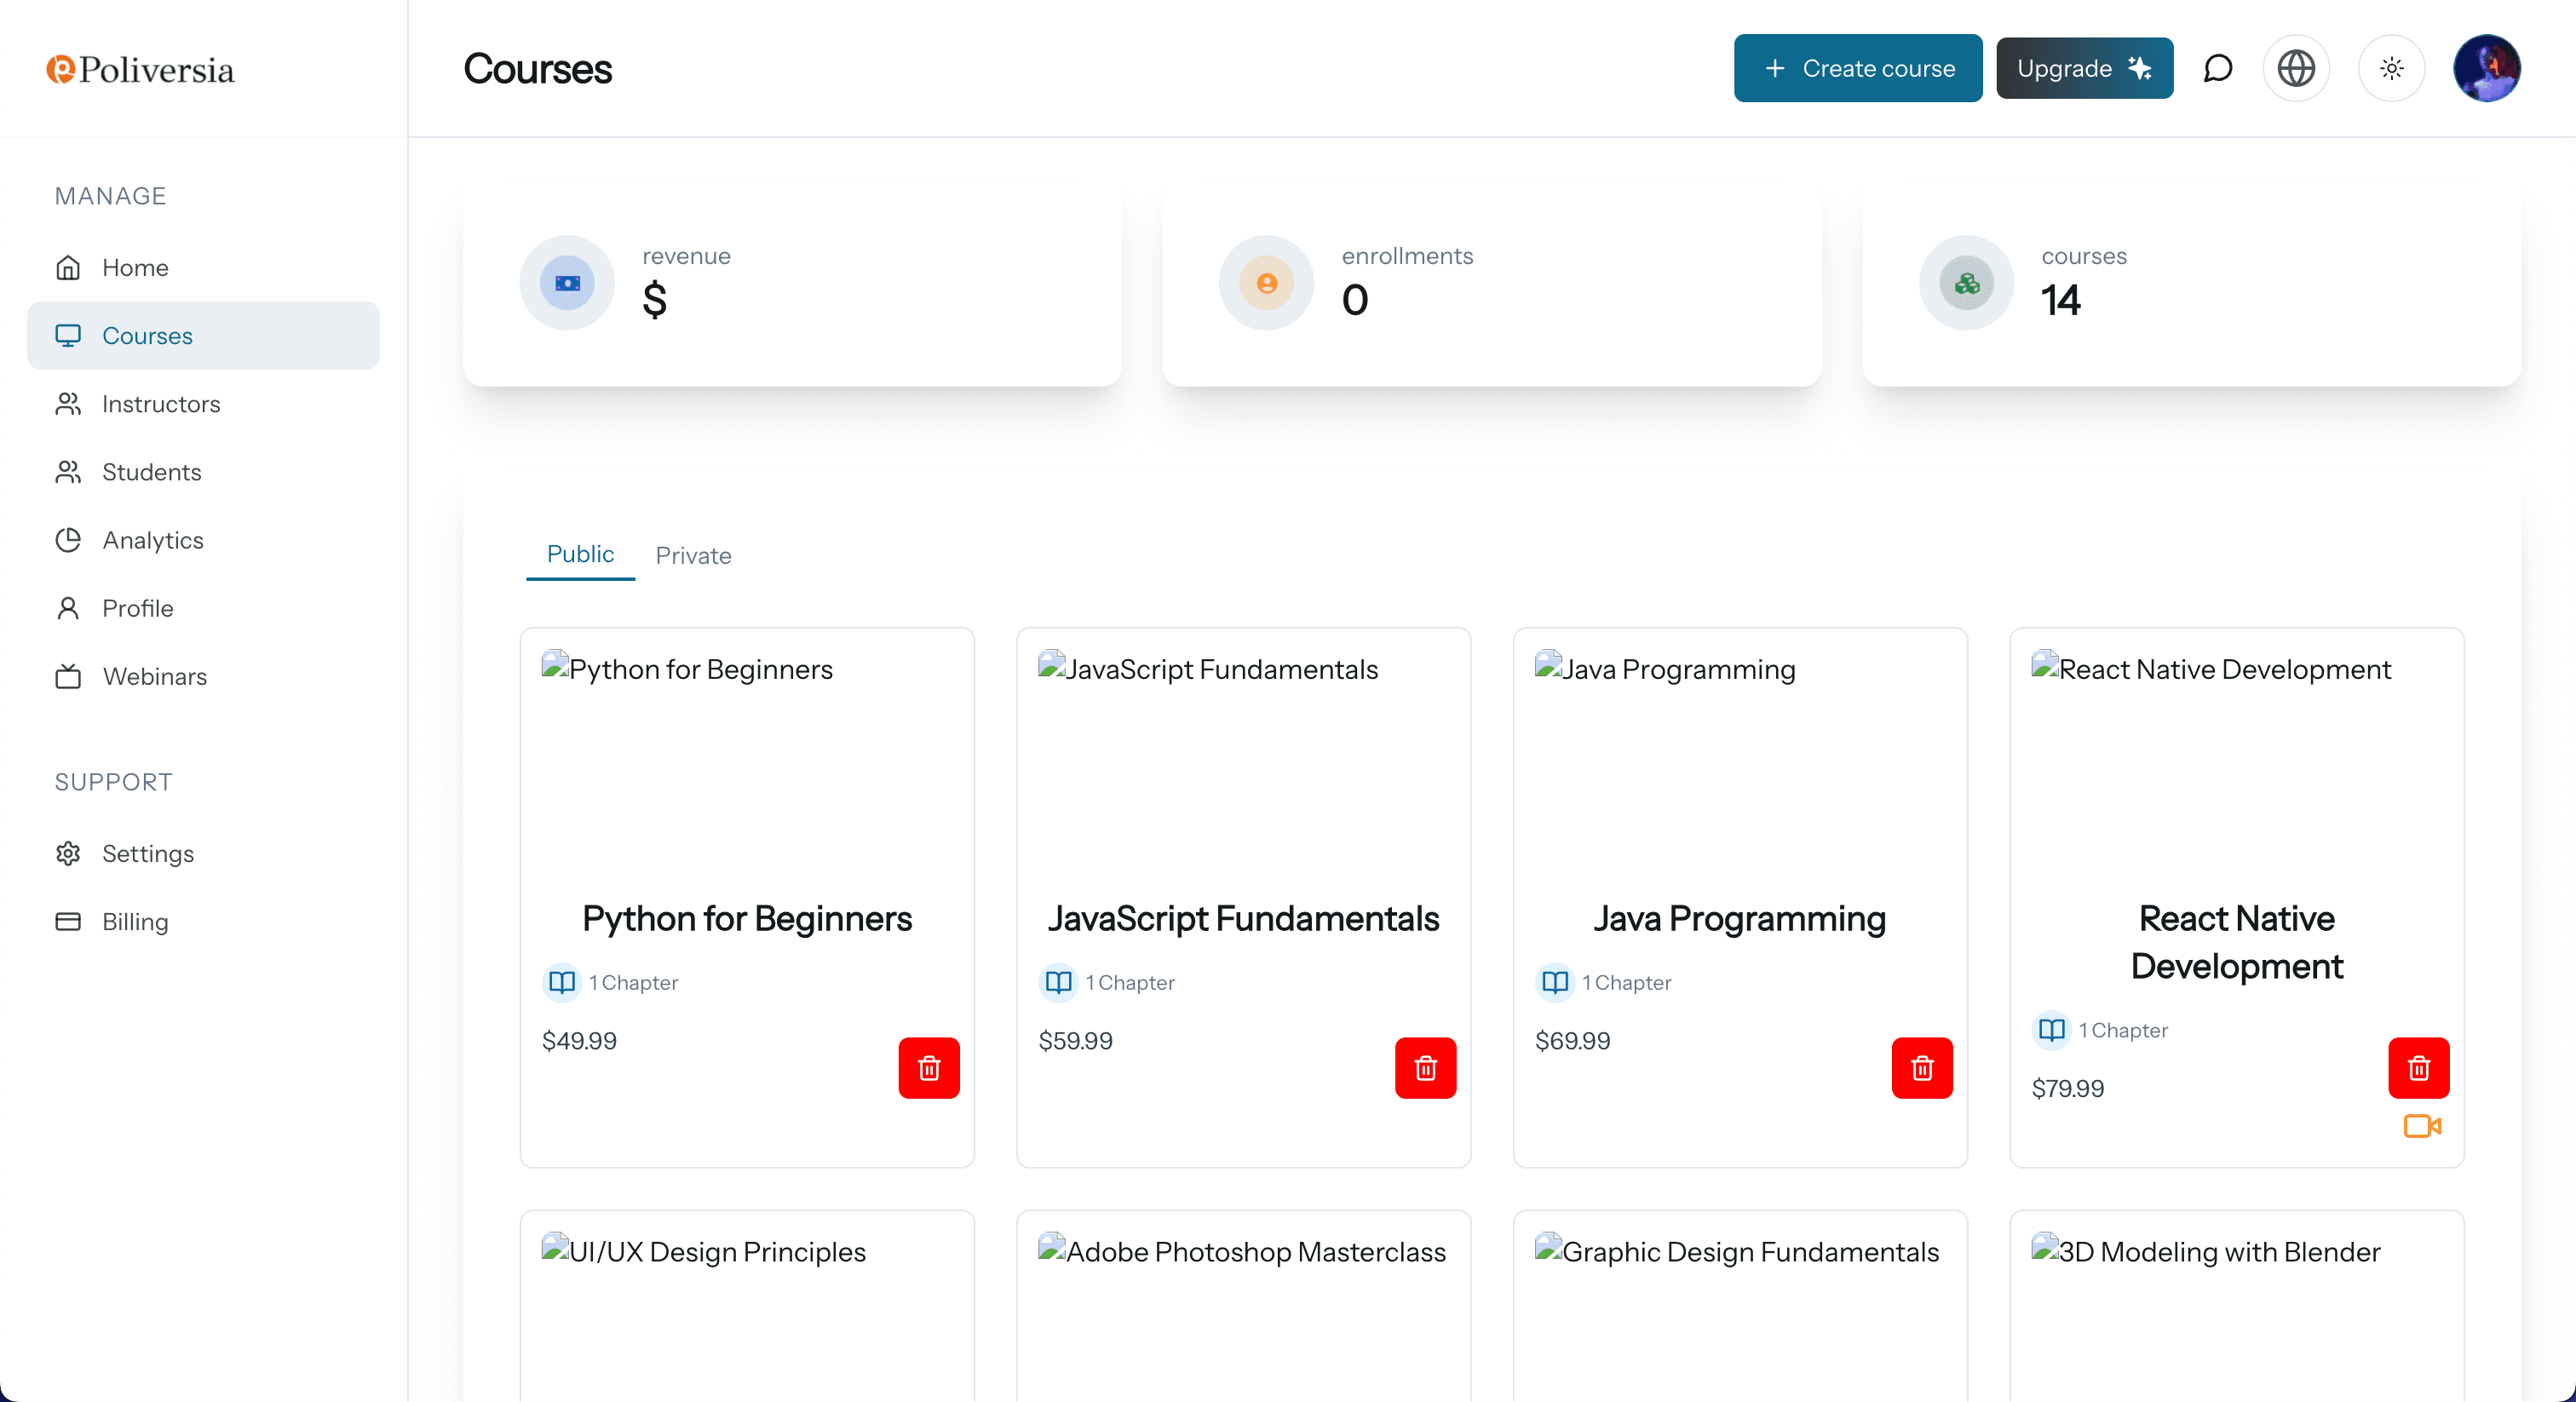Open the Billing page

203,920
